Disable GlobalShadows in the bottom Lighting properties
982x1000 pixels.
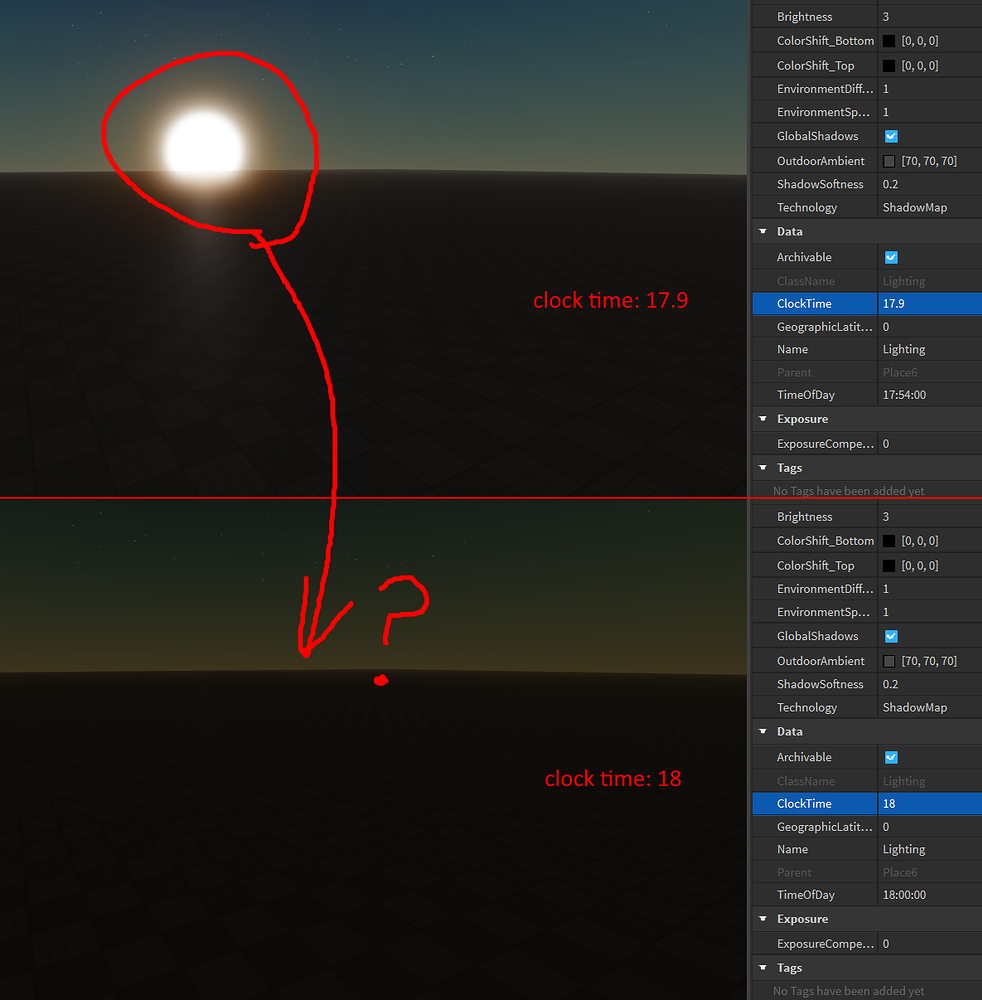point(890,636)
